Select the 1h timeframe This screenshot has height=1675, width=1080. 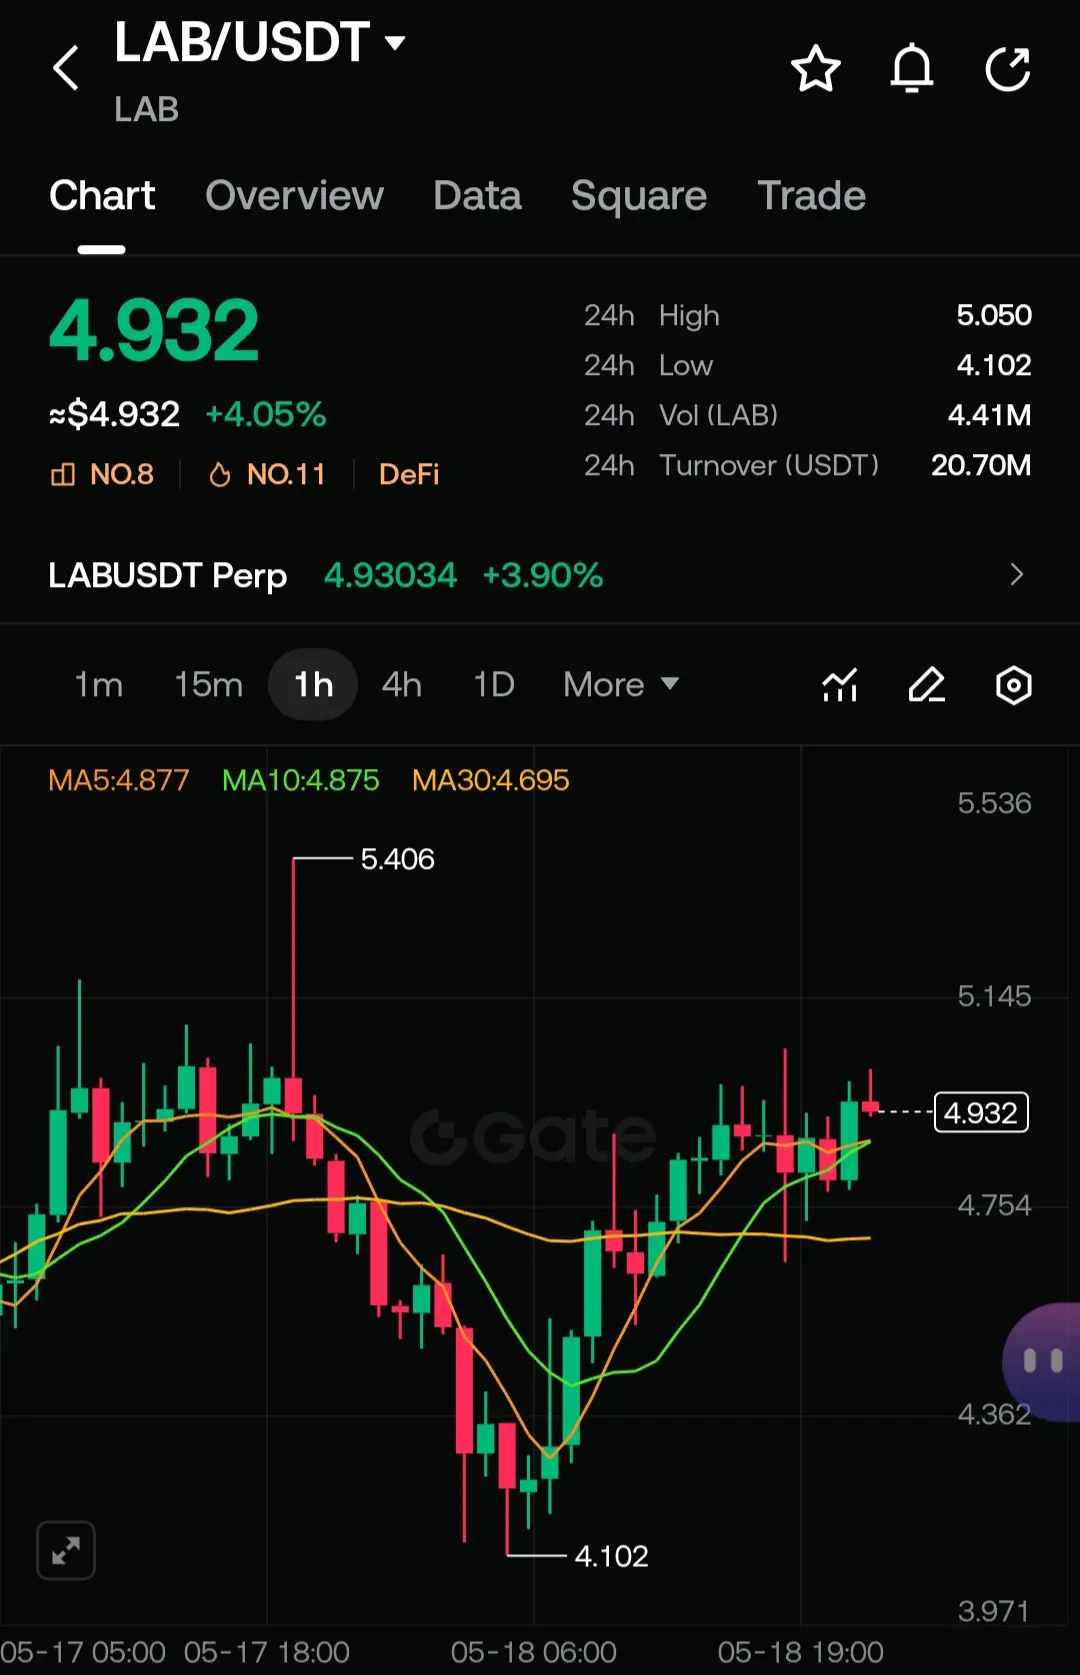[x=313, y=685]
